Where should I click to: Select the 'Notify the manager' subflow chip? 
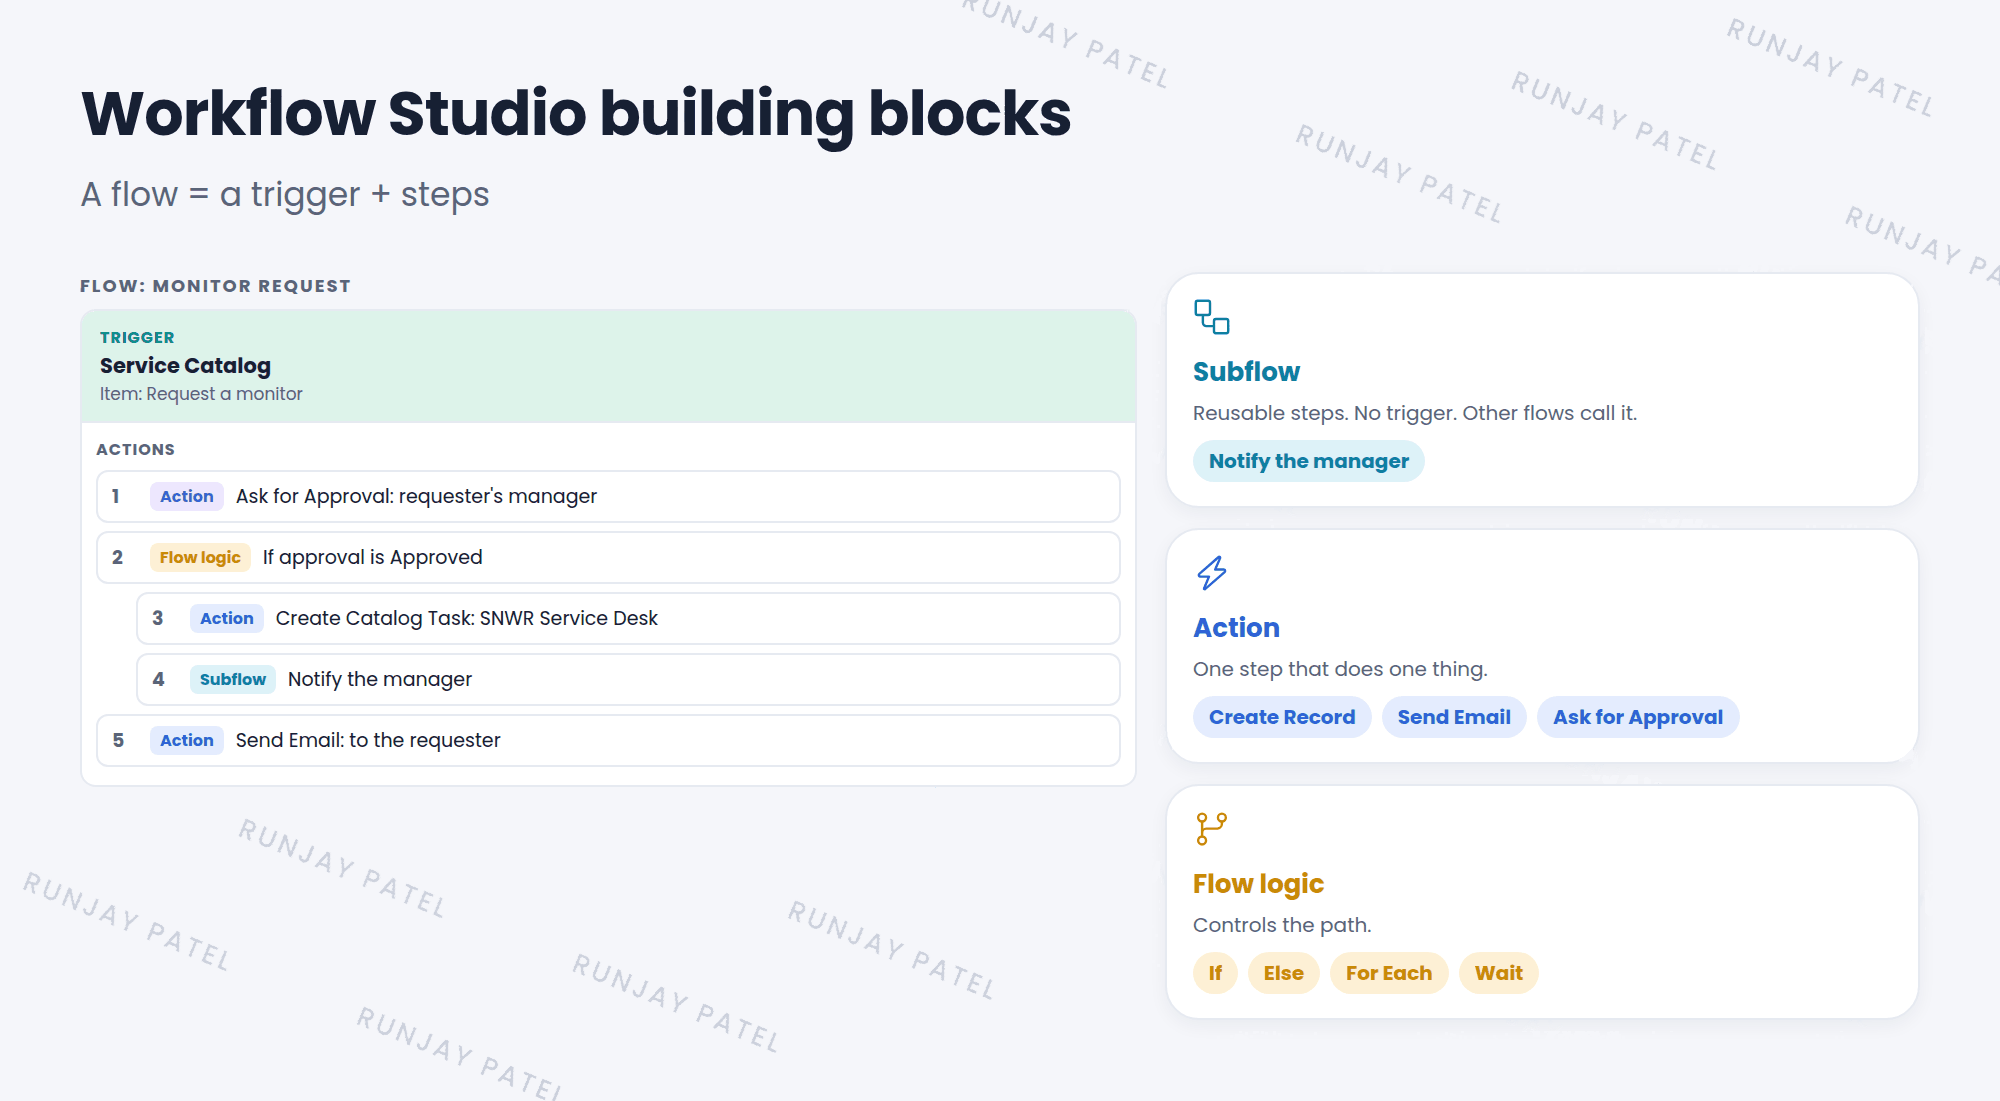pos(1308,461)
